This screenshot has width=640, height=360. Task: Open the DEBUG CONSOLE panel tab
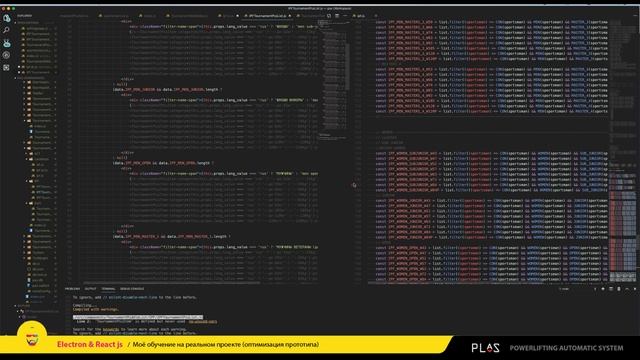pyautogui.click(x=132, y=289)
